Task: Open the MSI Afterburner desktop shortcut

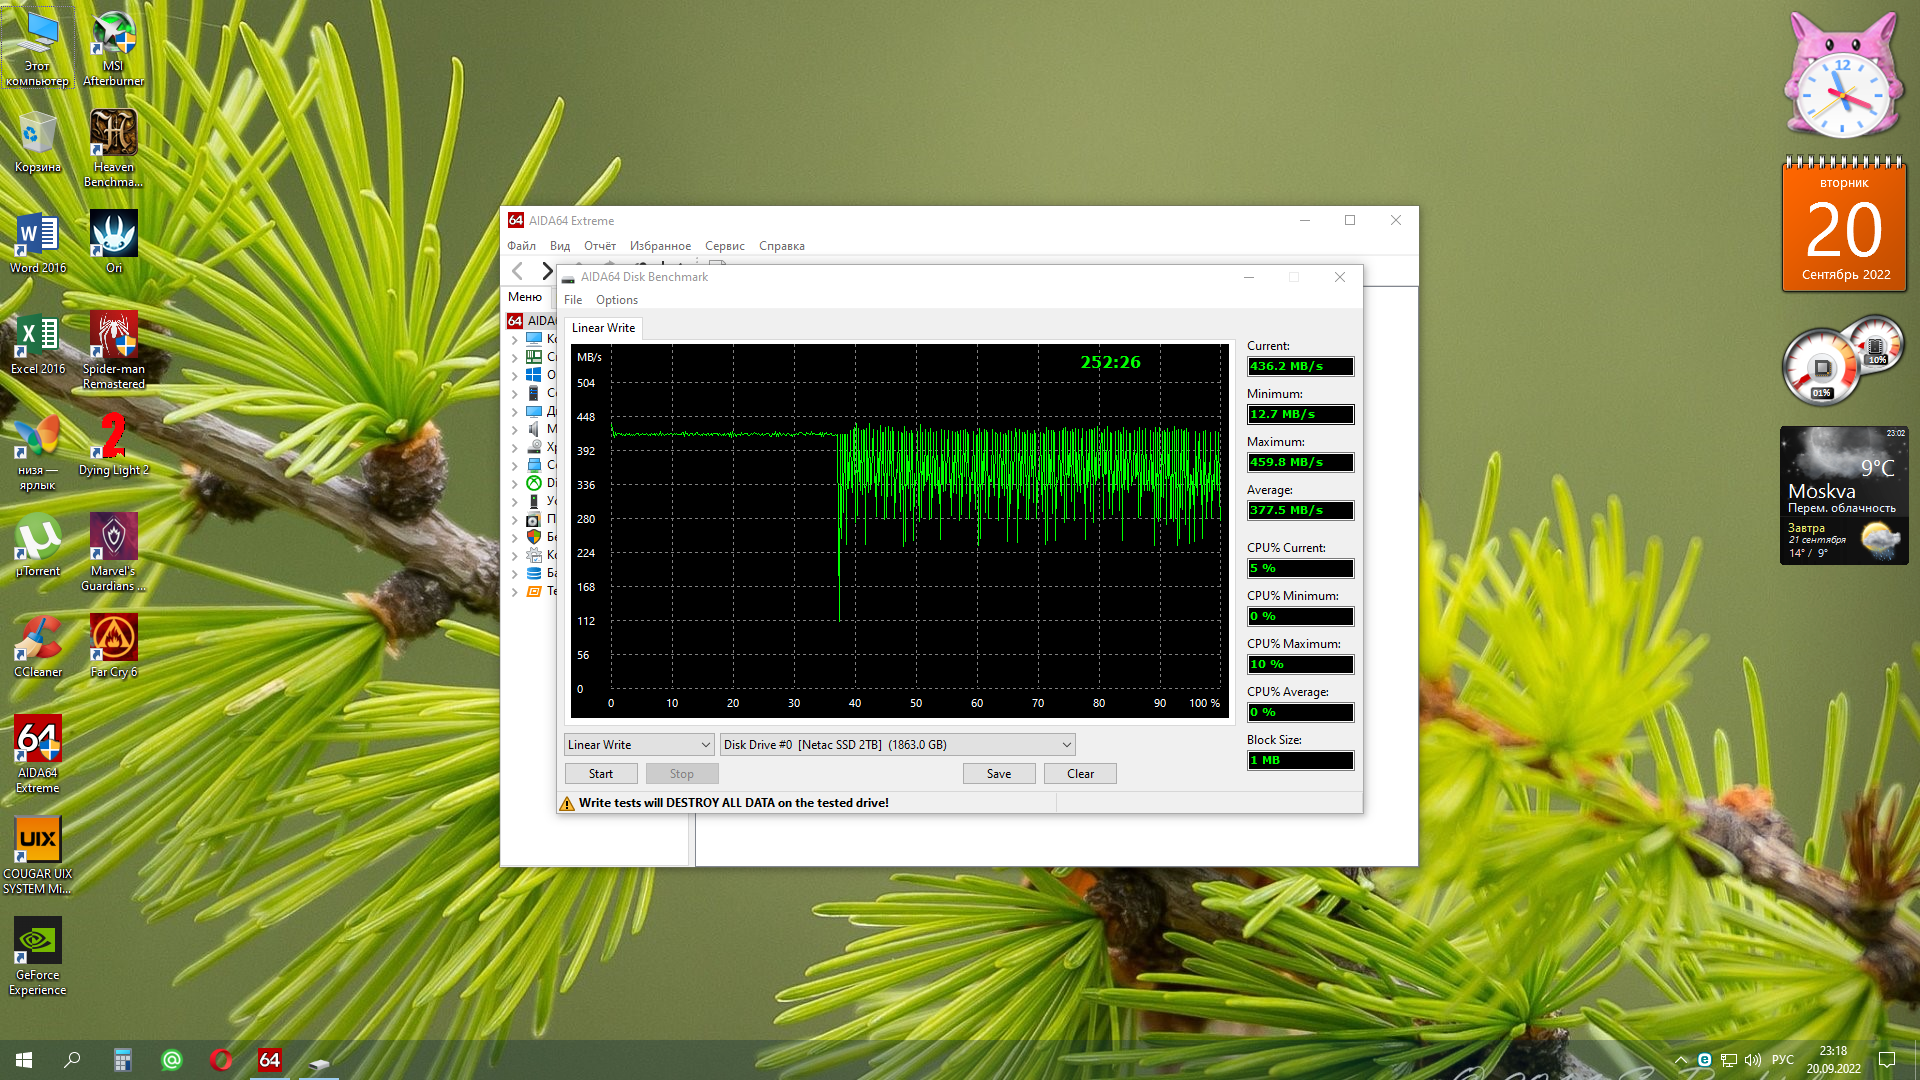Action: (113, 47)
